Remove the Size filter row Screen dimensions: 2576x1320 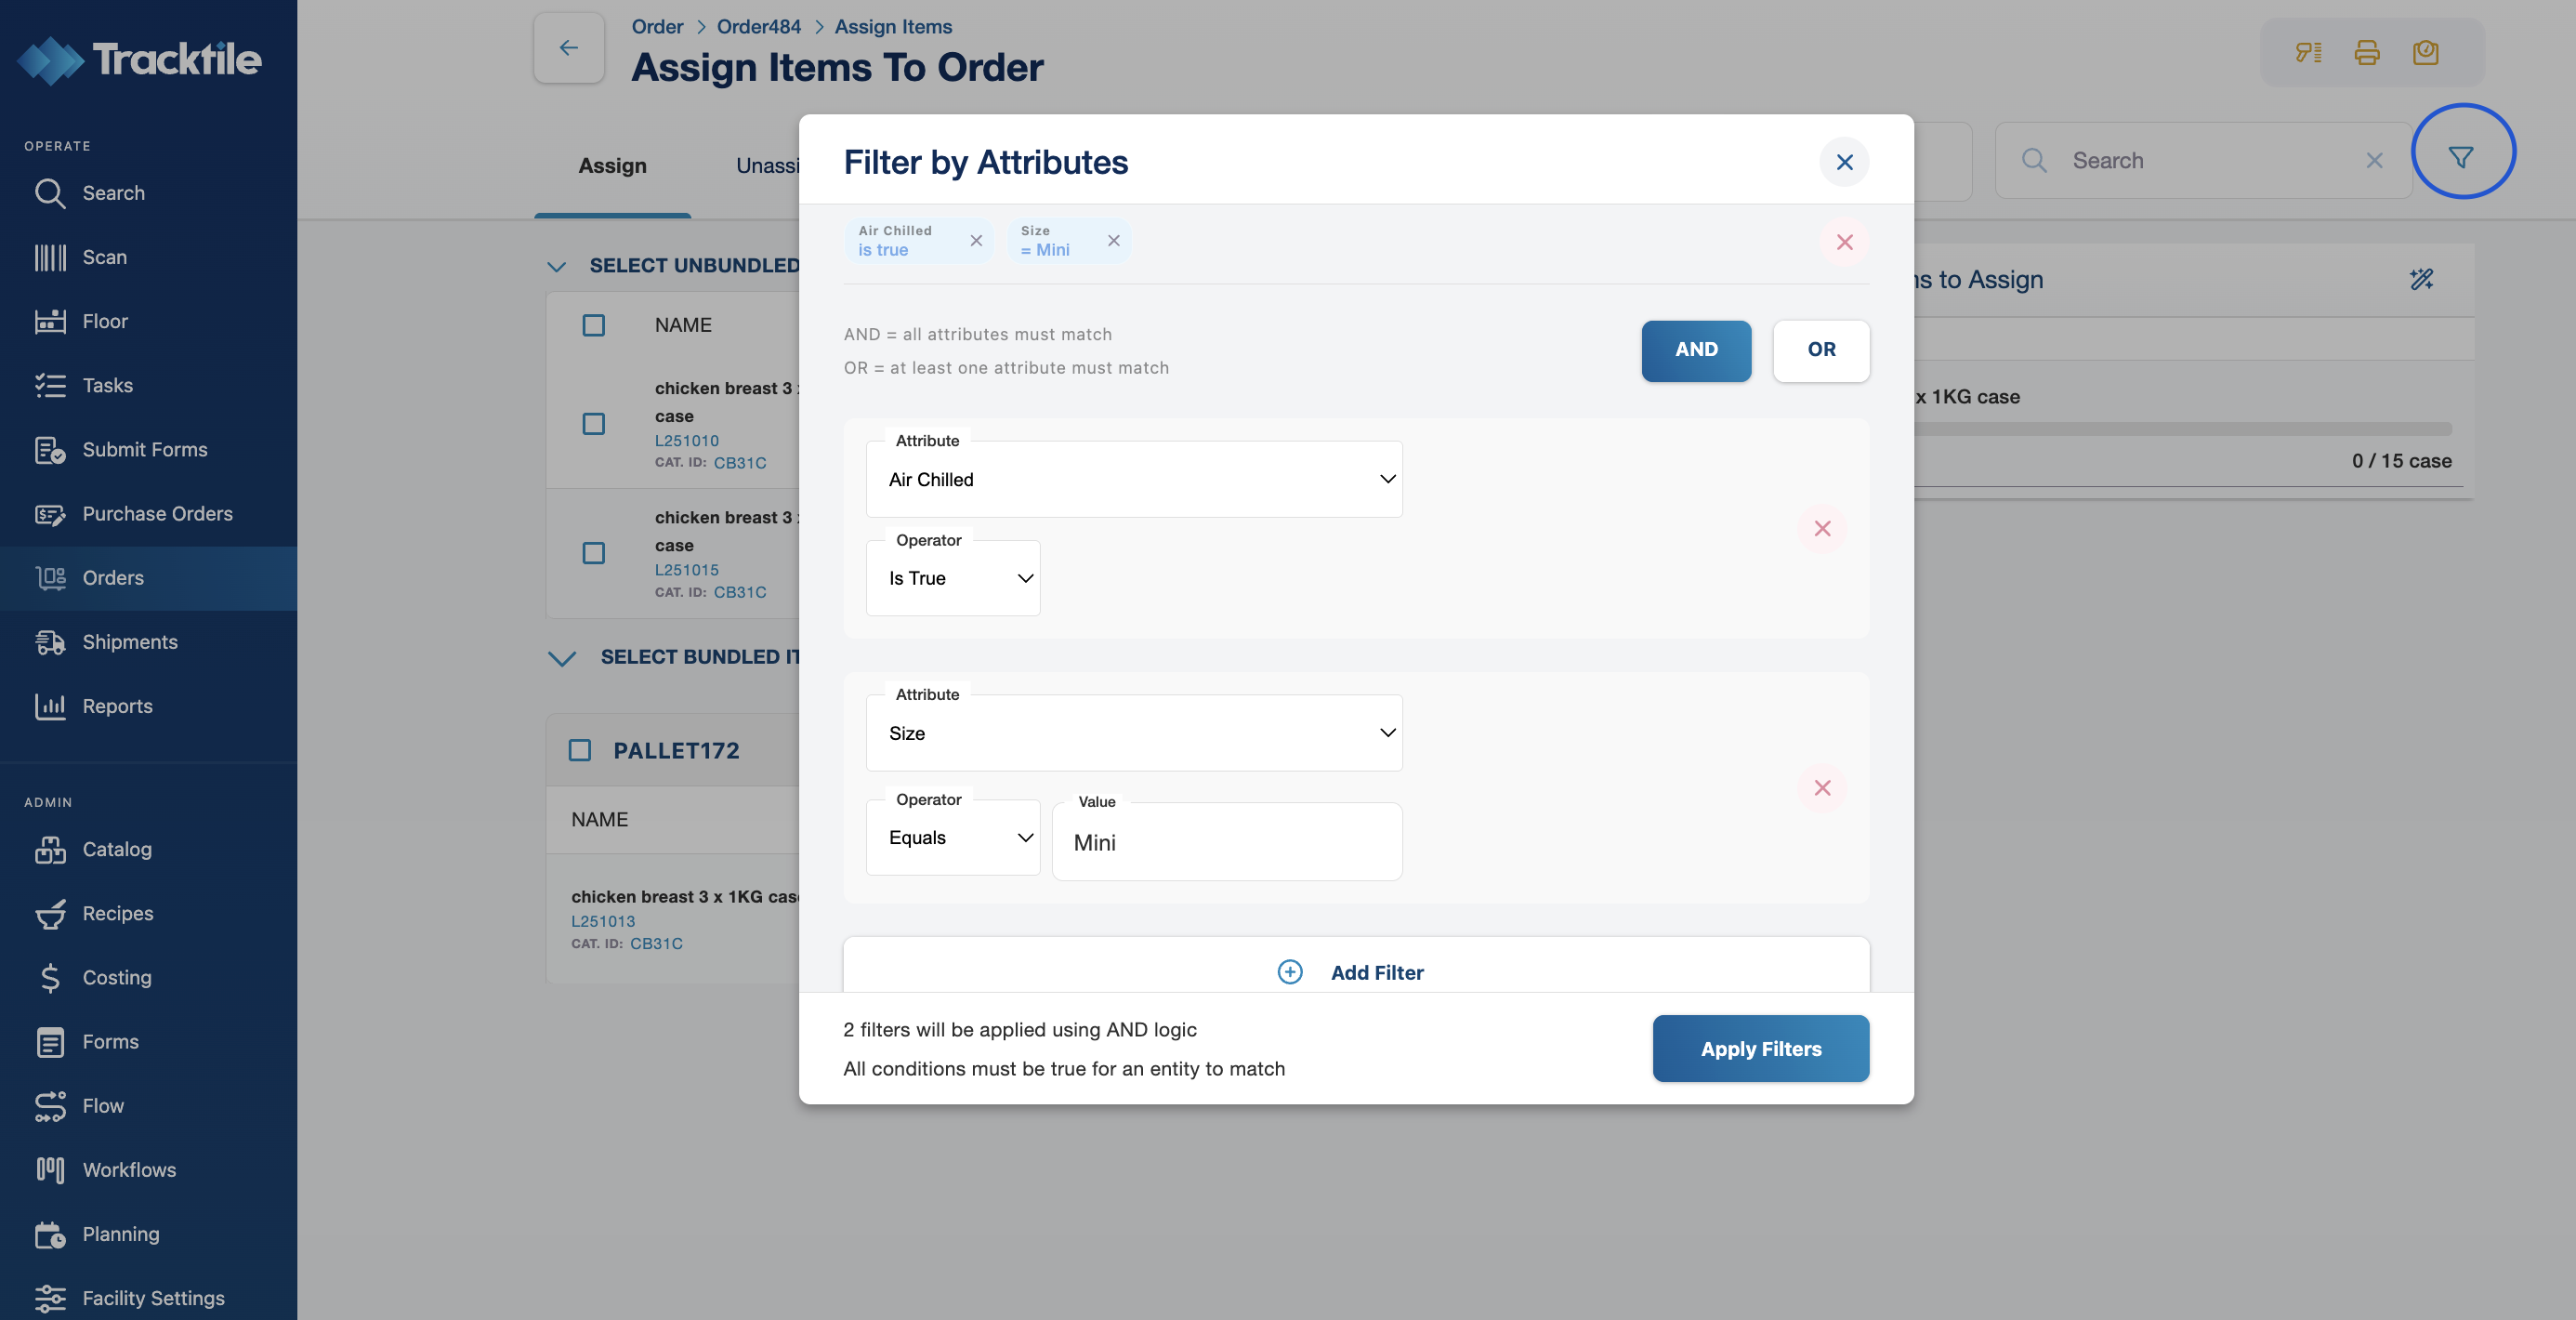tap(1822, 788)
